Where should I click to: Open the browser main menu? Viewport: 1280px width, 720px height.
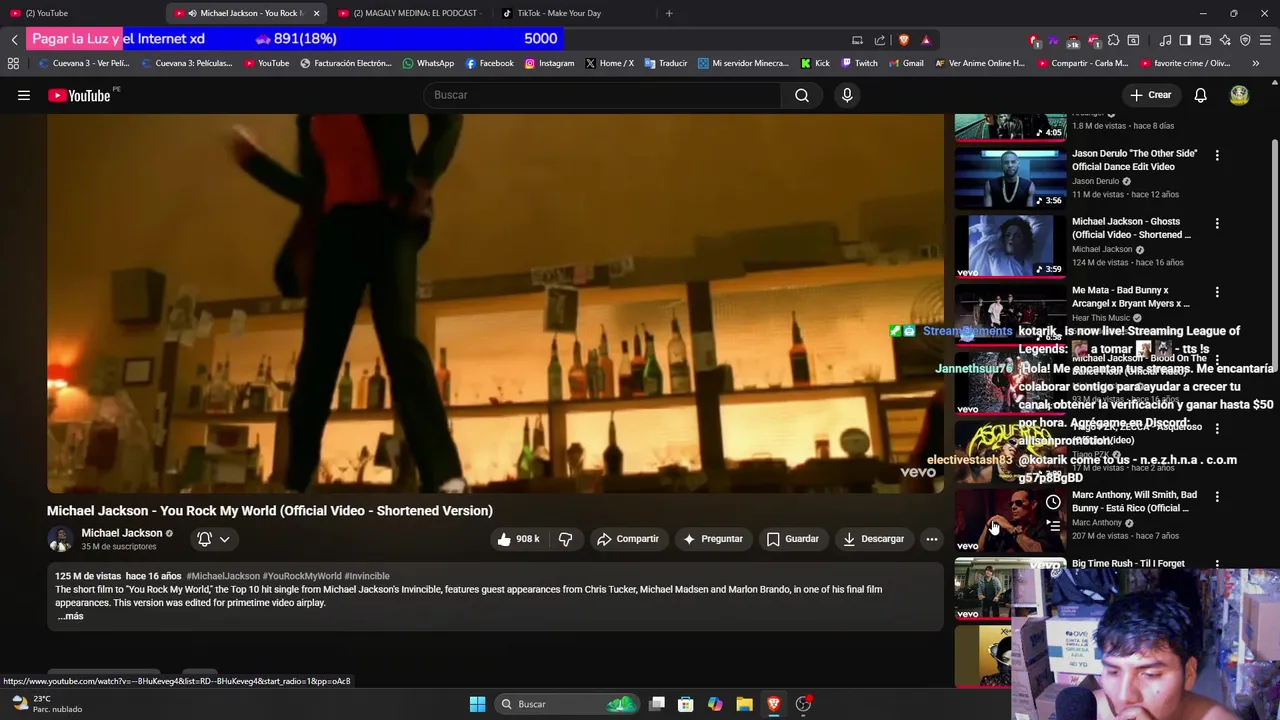pos(1265,40)
